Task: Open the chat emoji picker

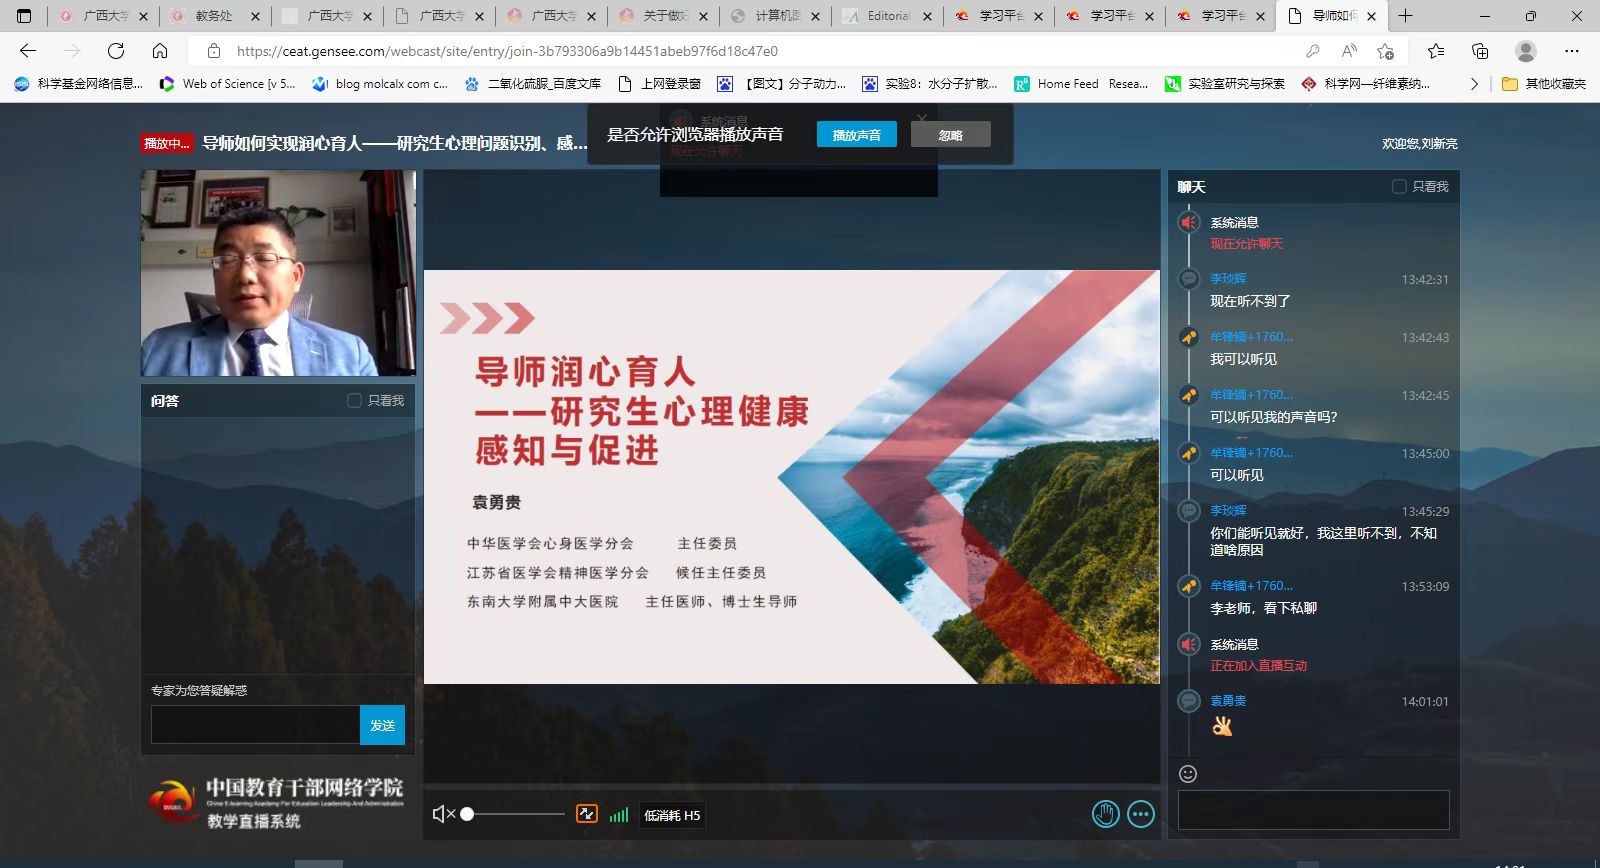Action: [x=1188, y=773]
